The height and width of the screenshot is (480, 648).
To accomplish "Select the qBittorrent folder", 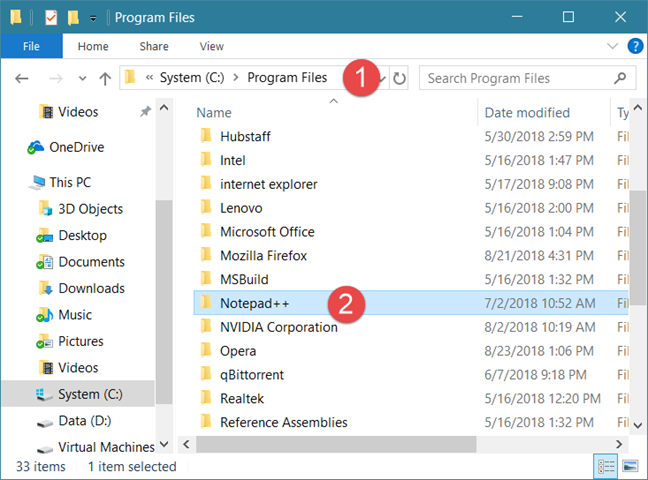I will pyautogui.click(x=411, y=375).
